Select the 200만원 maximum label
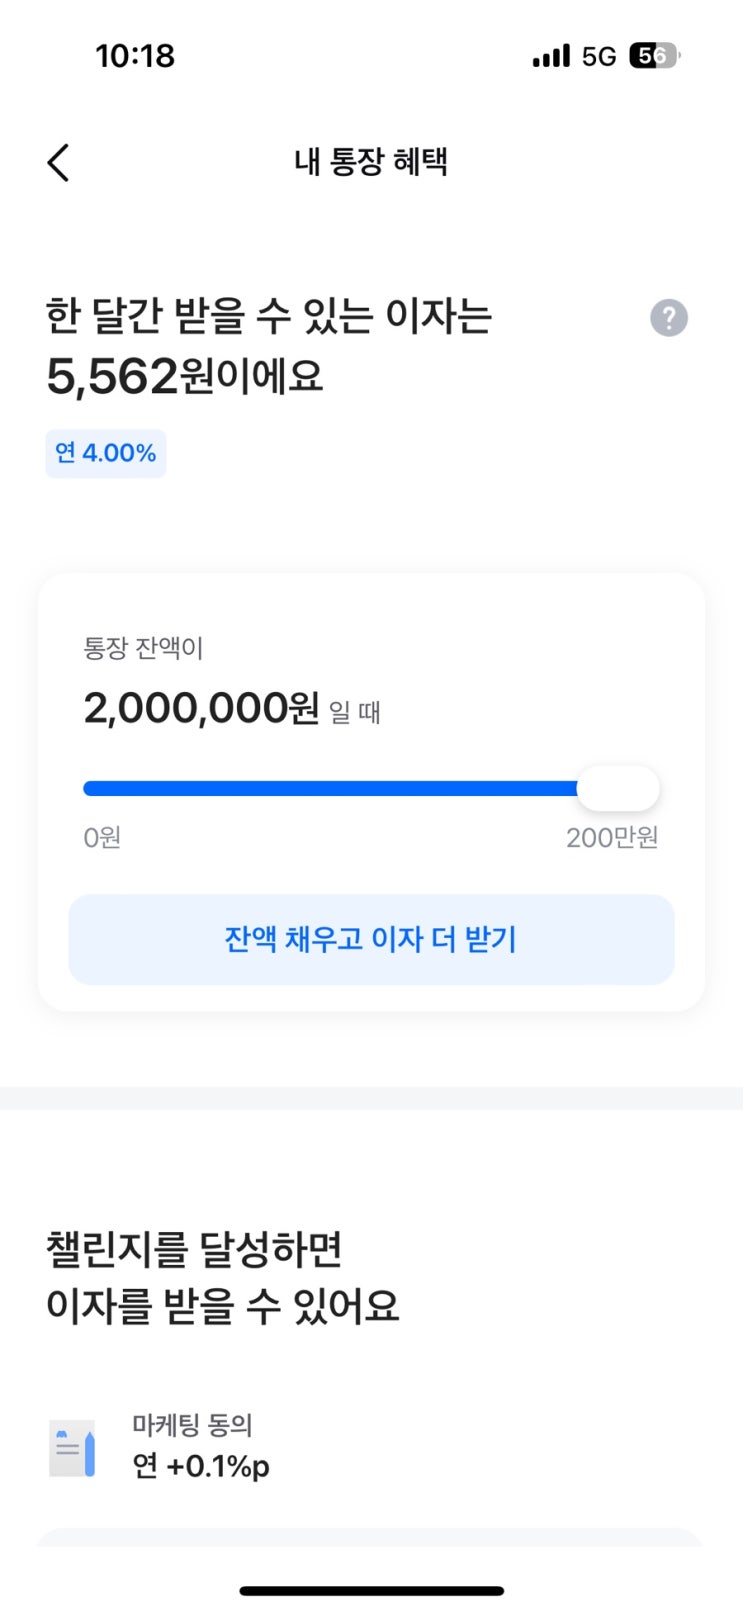 pyautogui.click(x=612, y=837)
